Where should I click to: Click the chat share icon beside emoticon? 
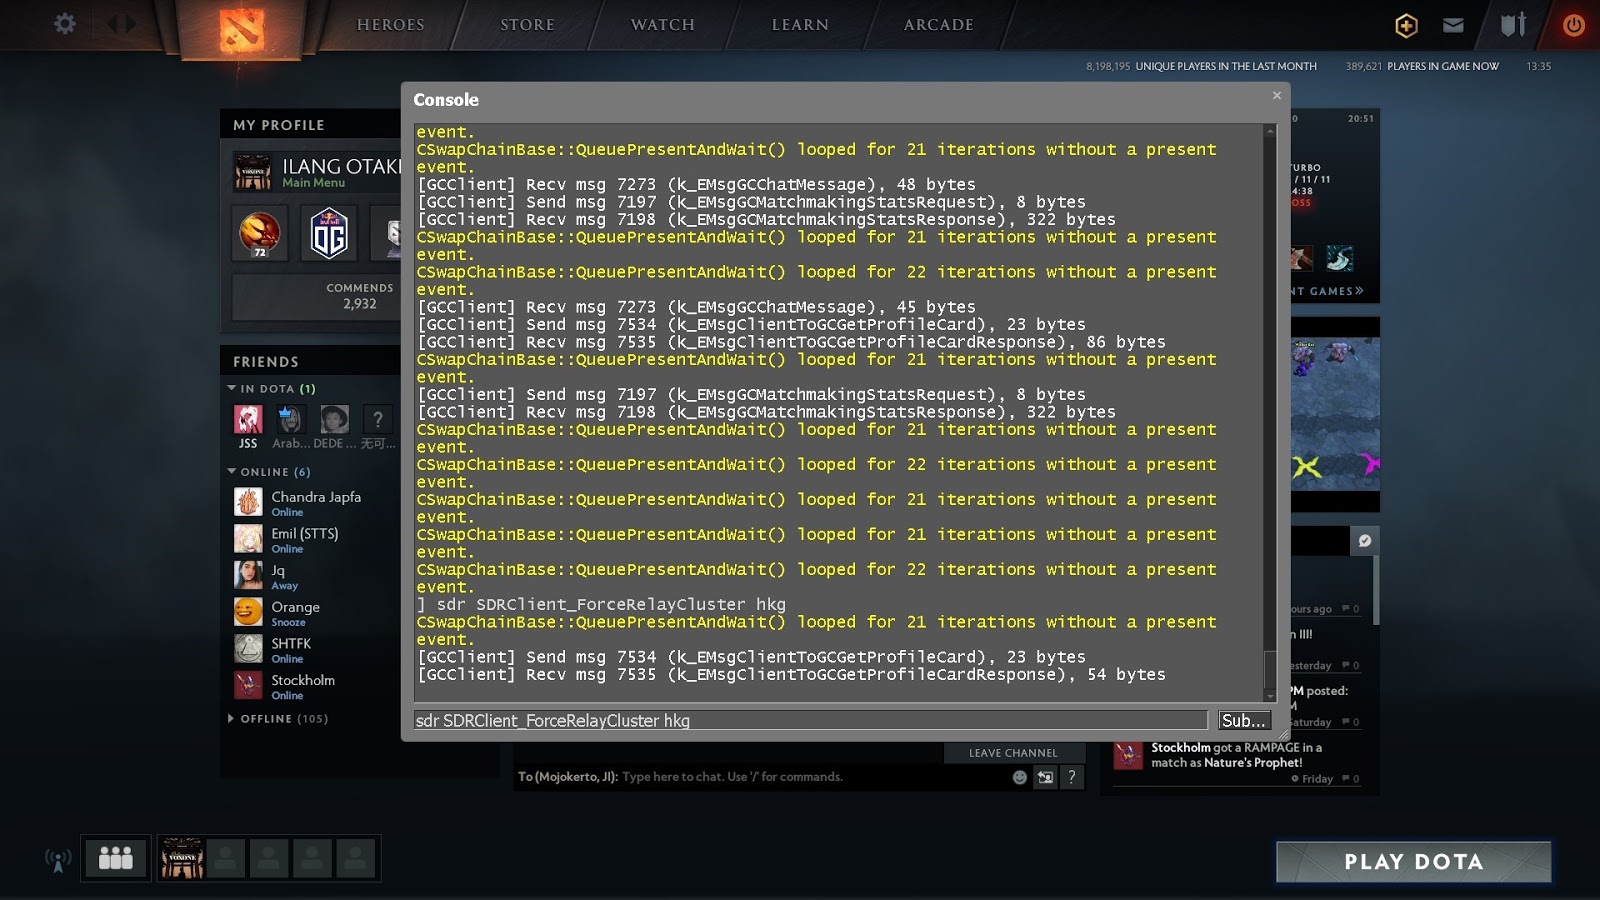point(1045,777)
